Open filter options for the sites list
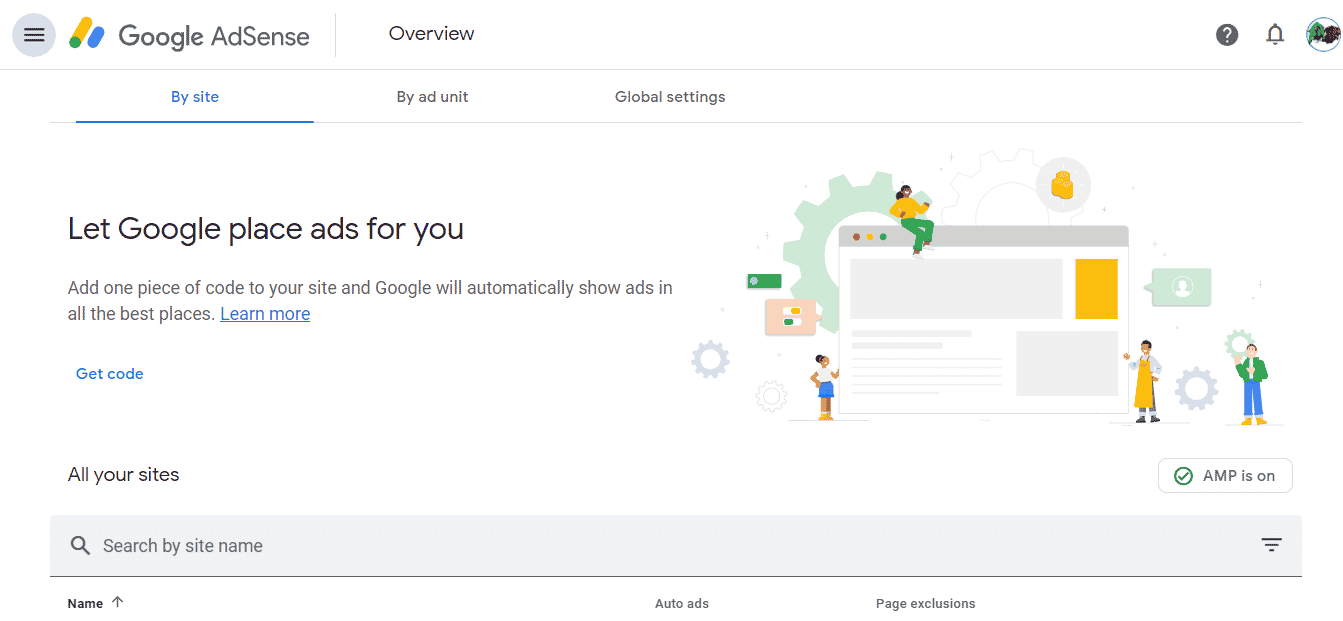Image resolution: width=1343 pixels, height=621 pixels. click(x=1271, y=544)
